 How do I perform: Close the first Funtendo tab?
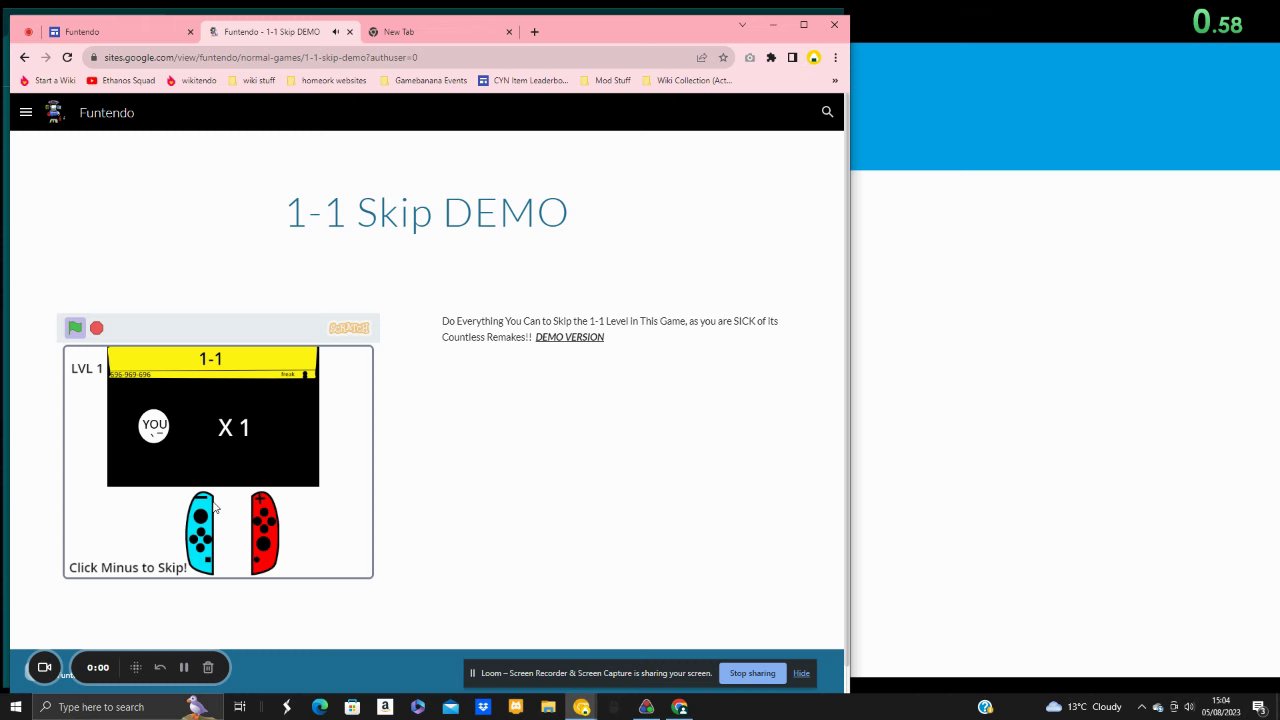(x=190, y=32)
